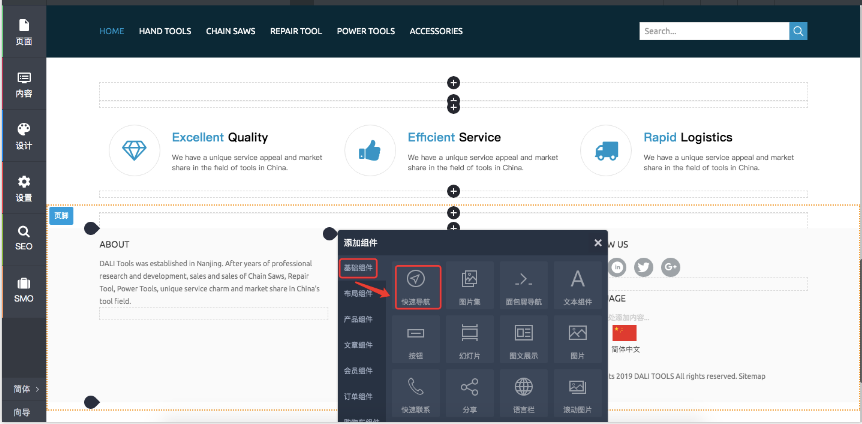Click the Twitter social icon in footer
The image size is (862, 424).
[x=643, y=267]
